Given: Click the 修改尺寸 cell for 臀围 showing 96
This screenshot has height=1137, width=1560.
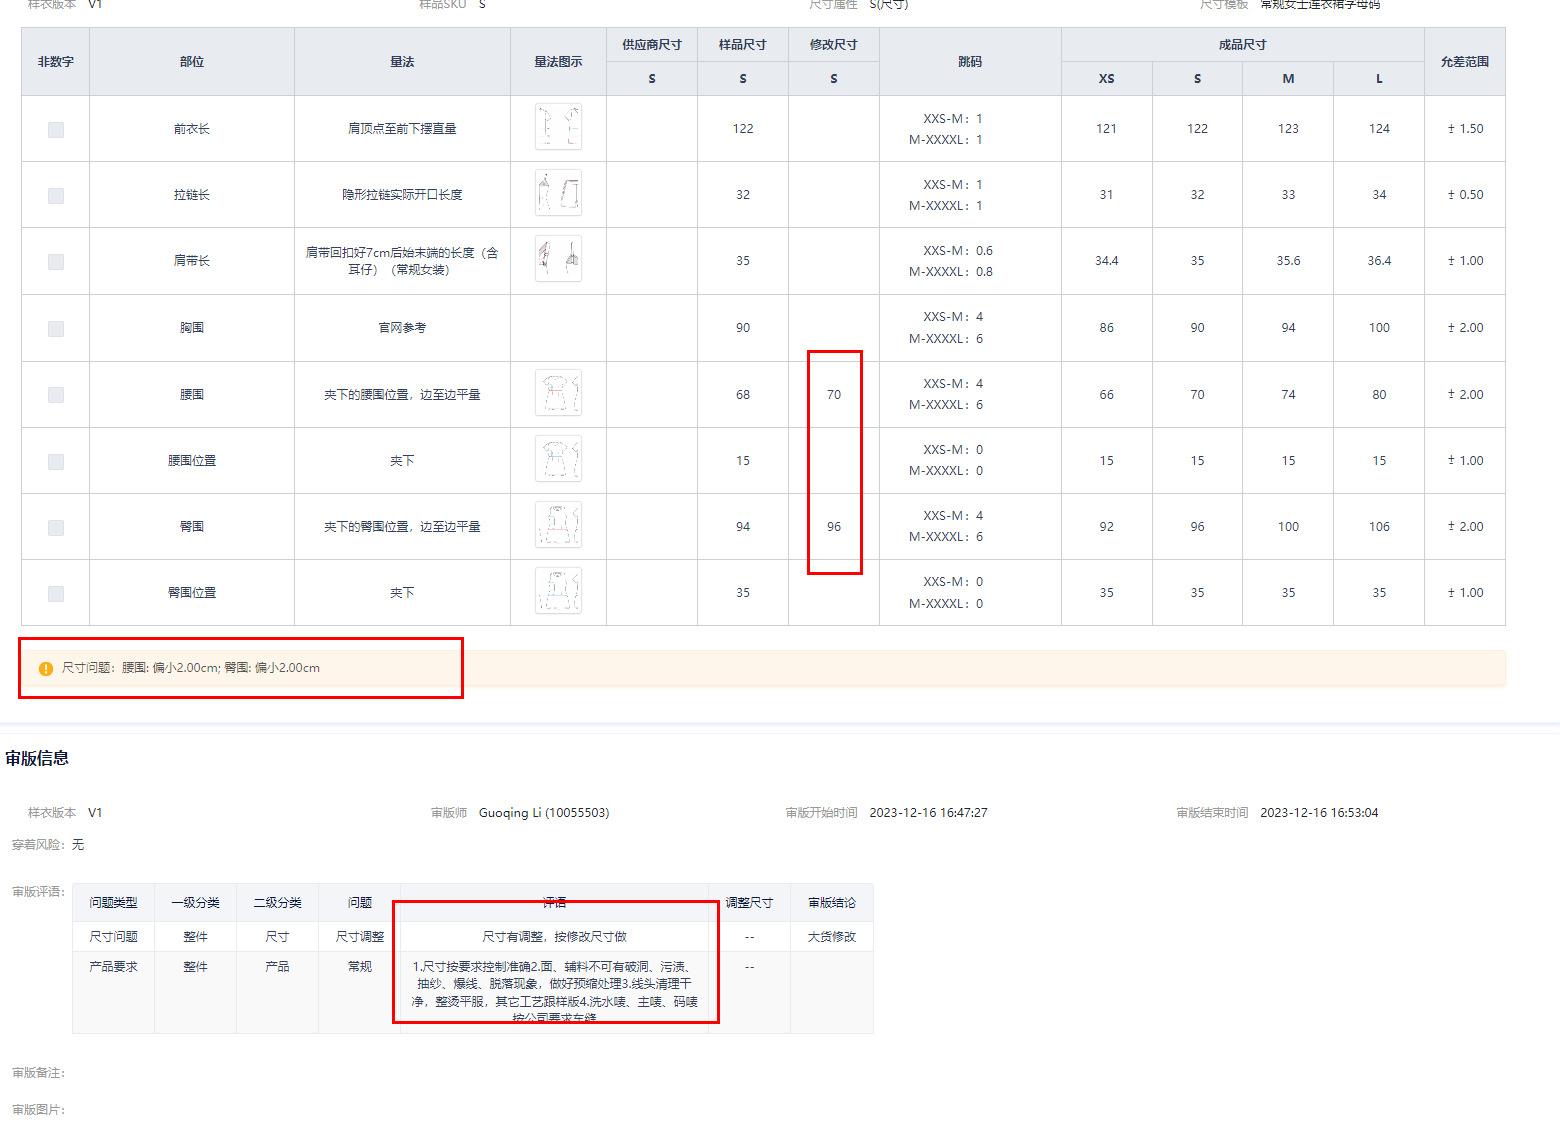Looking at the screenshot, I should click(x=833, y=527).
